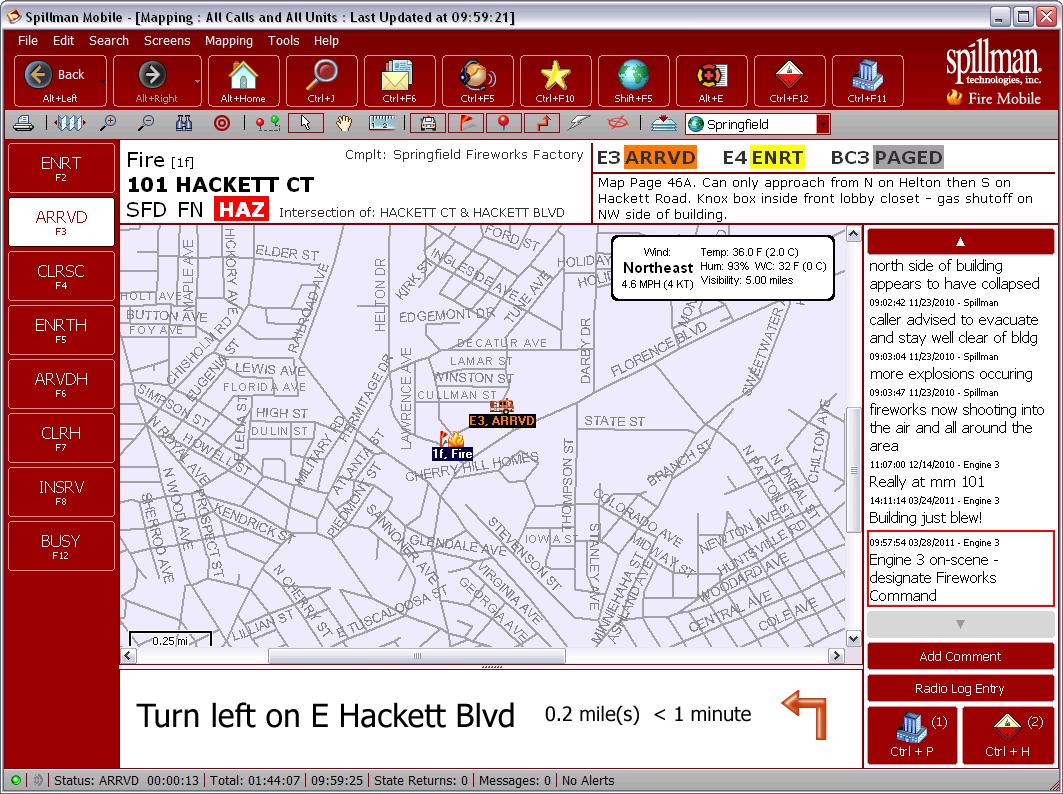Viewport: 1063px width, 794px height.
Task: Click the 1f Fire call marker on map
Action: tap(452, 446)
